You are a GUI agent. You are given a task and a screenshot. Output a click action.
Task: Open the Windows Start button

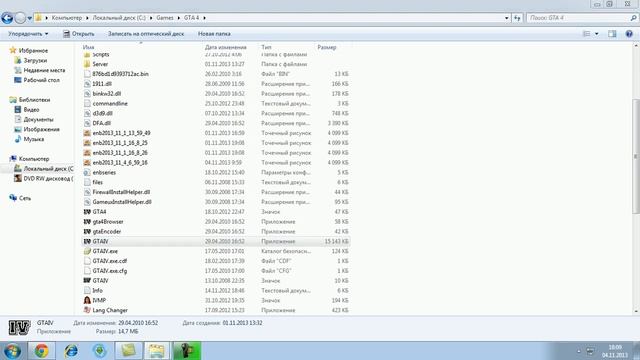click(12, 351)
